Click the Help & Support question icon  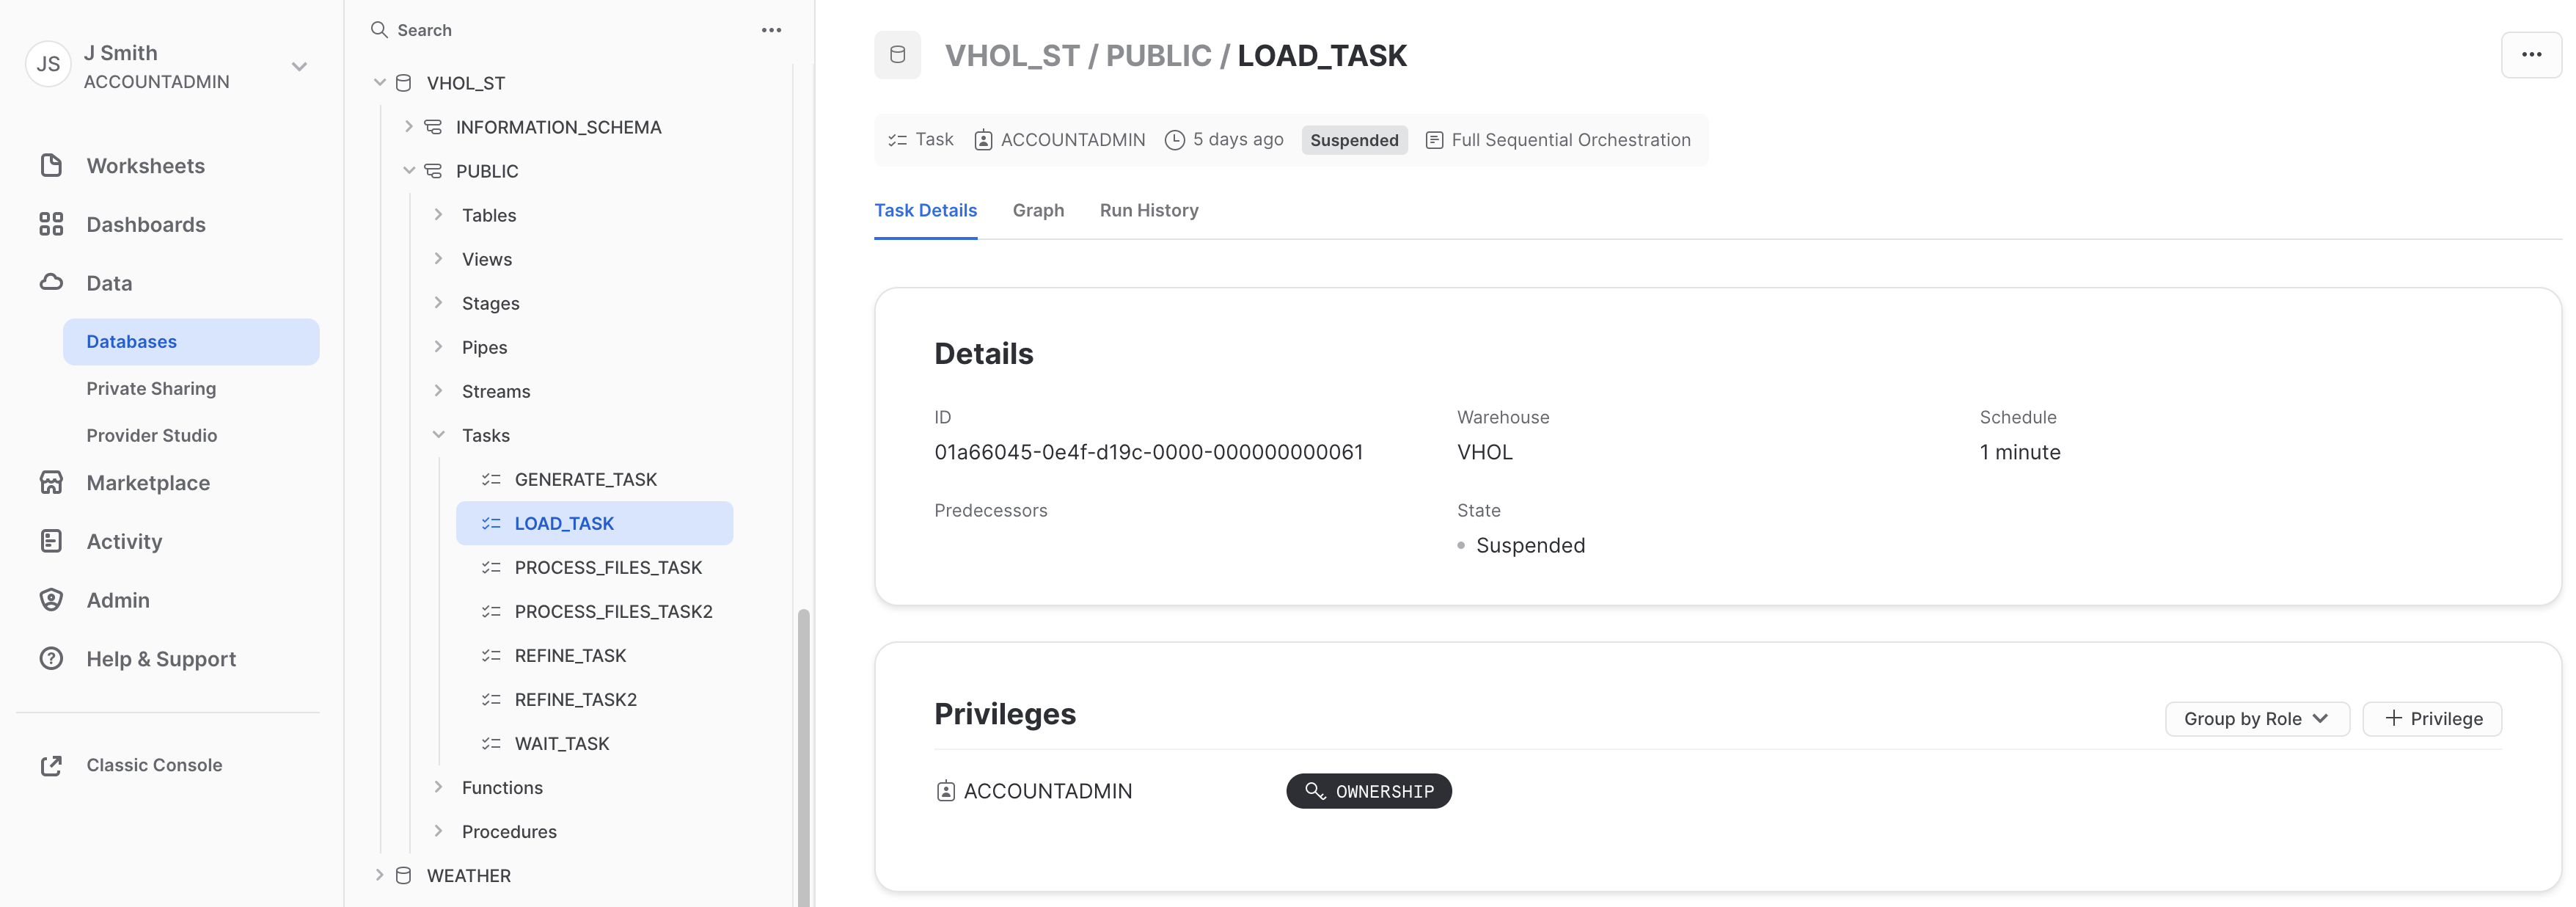(x=51, y=658)
